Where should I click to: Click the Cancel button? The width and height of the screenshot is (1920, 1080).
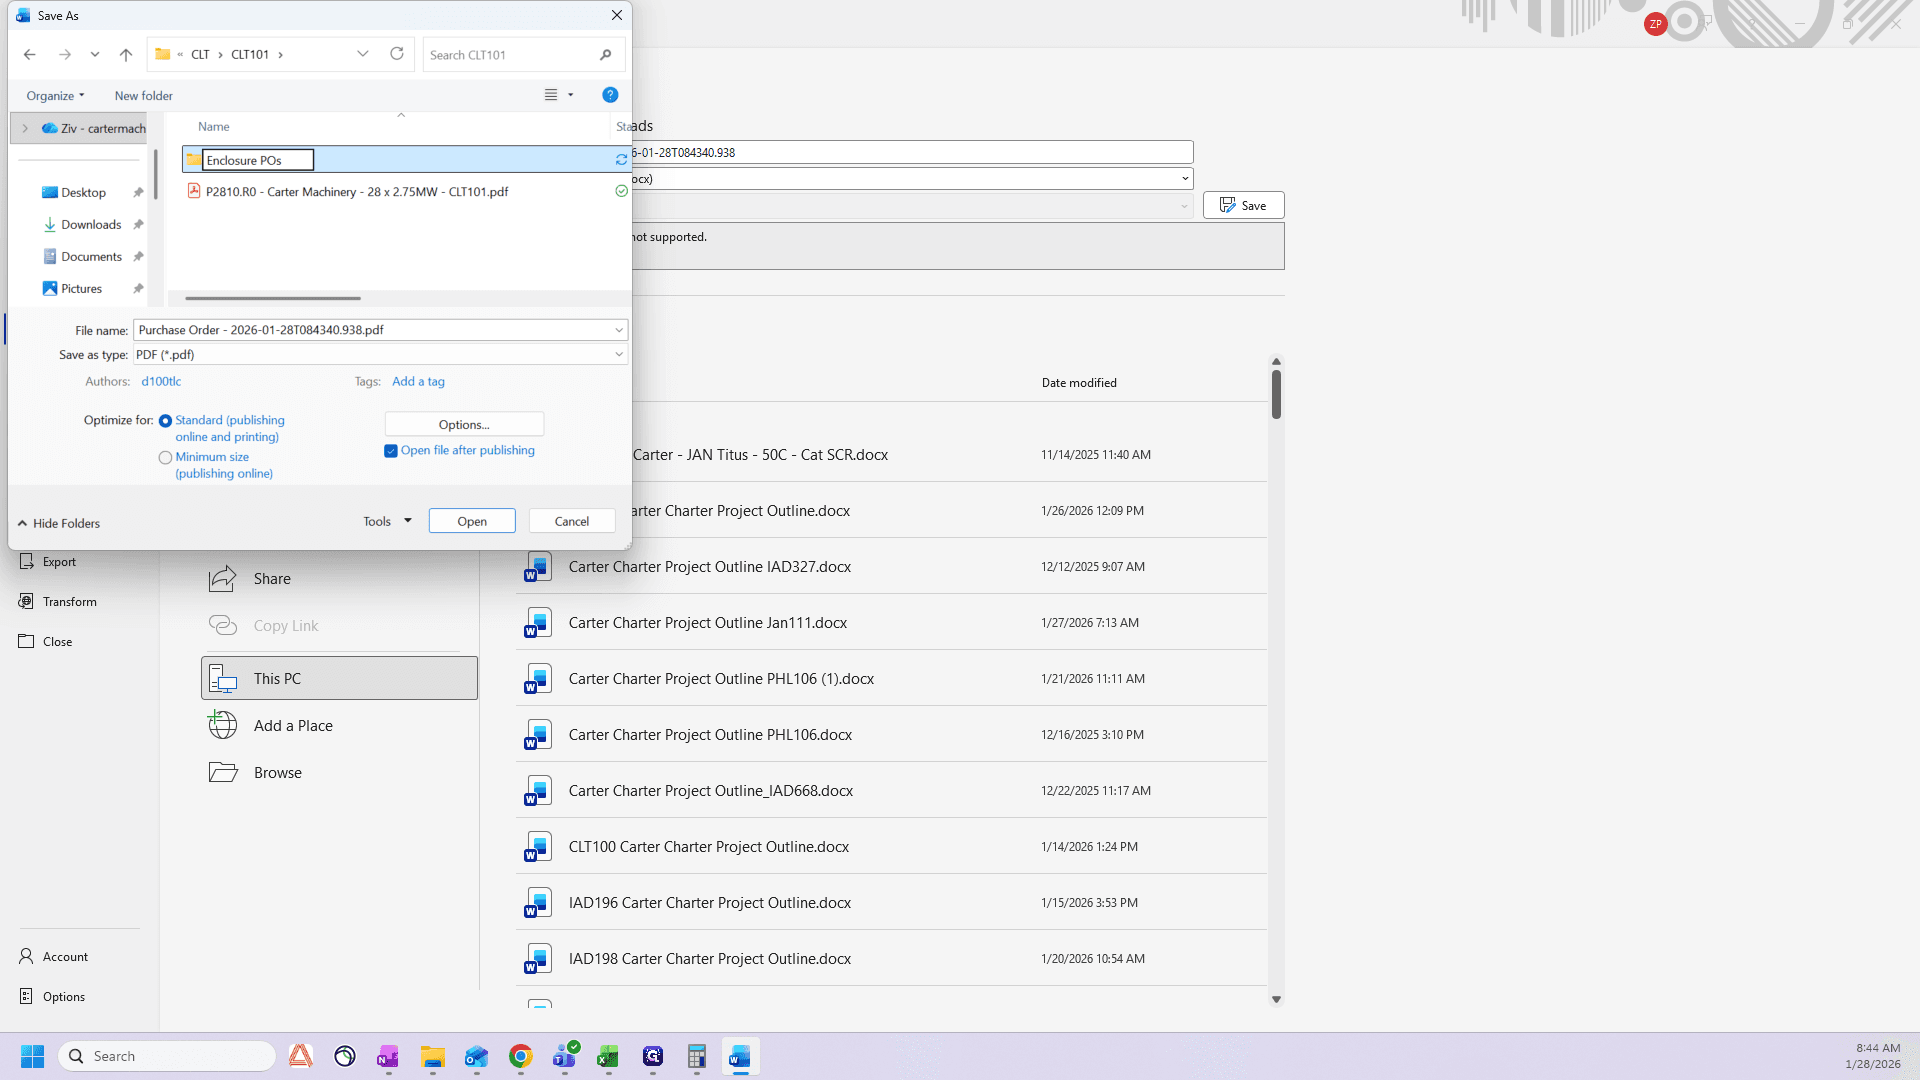(572, 521)
